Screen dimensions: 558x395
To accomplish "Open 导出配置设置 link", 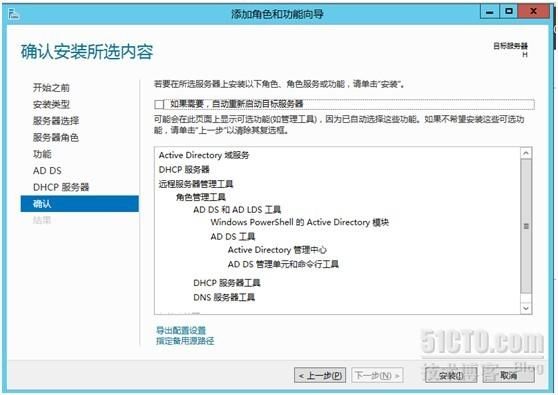I will (x=181, y=331).
